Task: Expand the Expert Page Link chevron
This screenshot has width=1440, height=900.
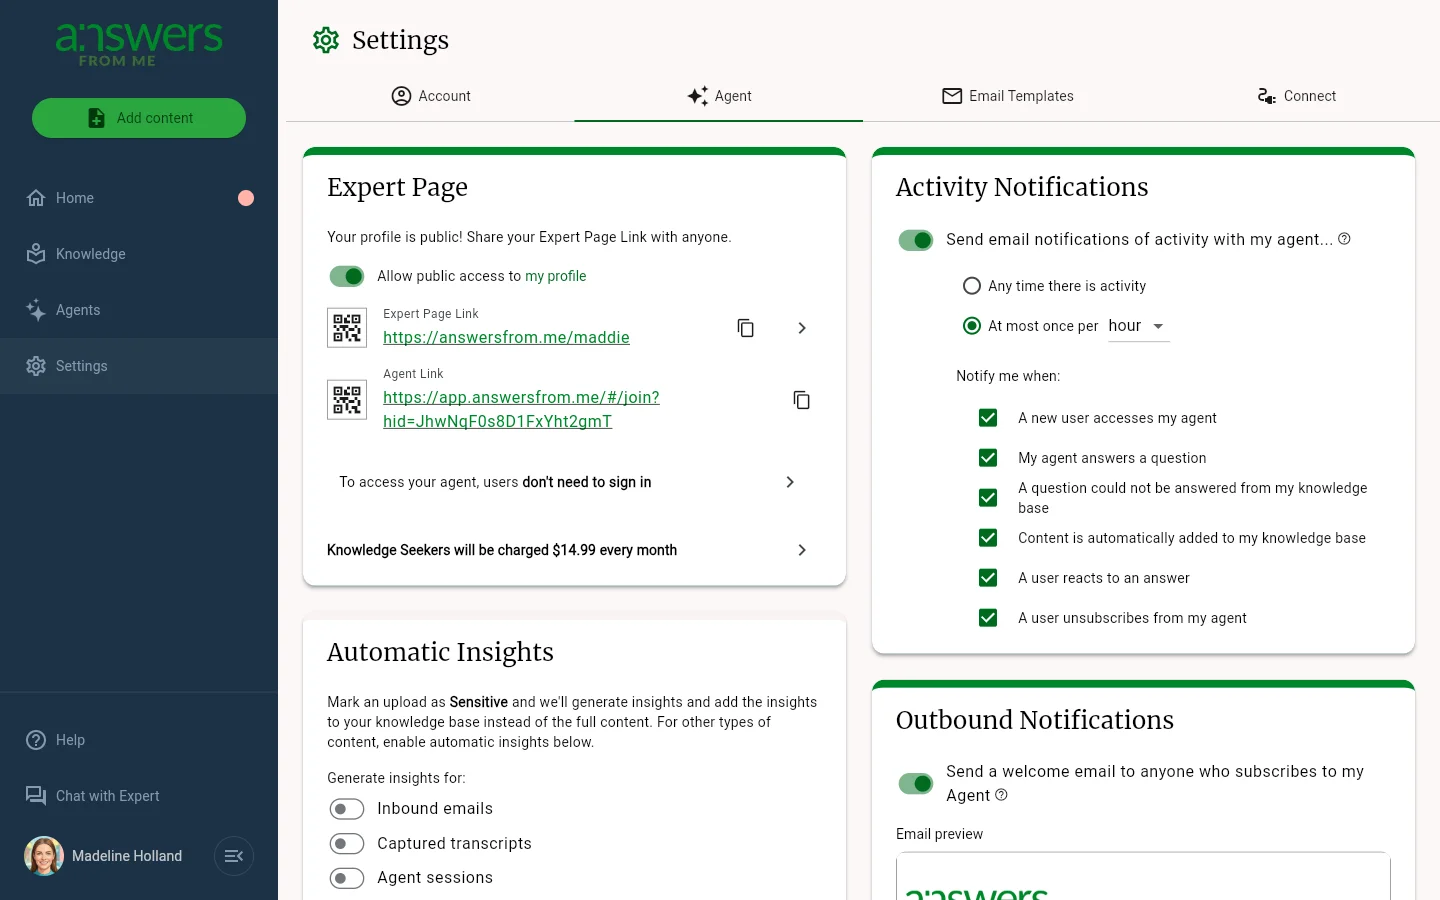Action: coord(802,328)
